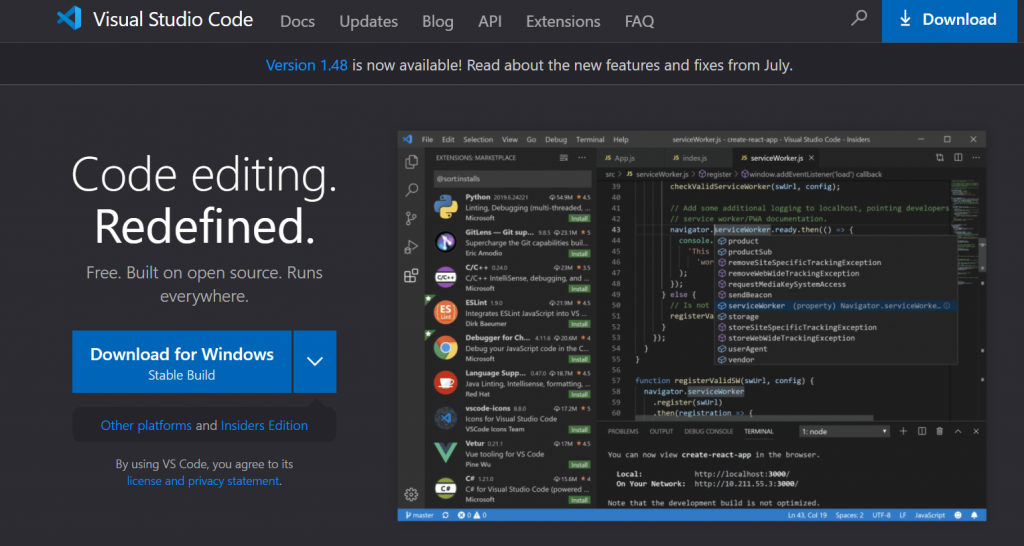Open the Insiders Edition link
The width and height of the screenshot is (1024, 546).
264,425
